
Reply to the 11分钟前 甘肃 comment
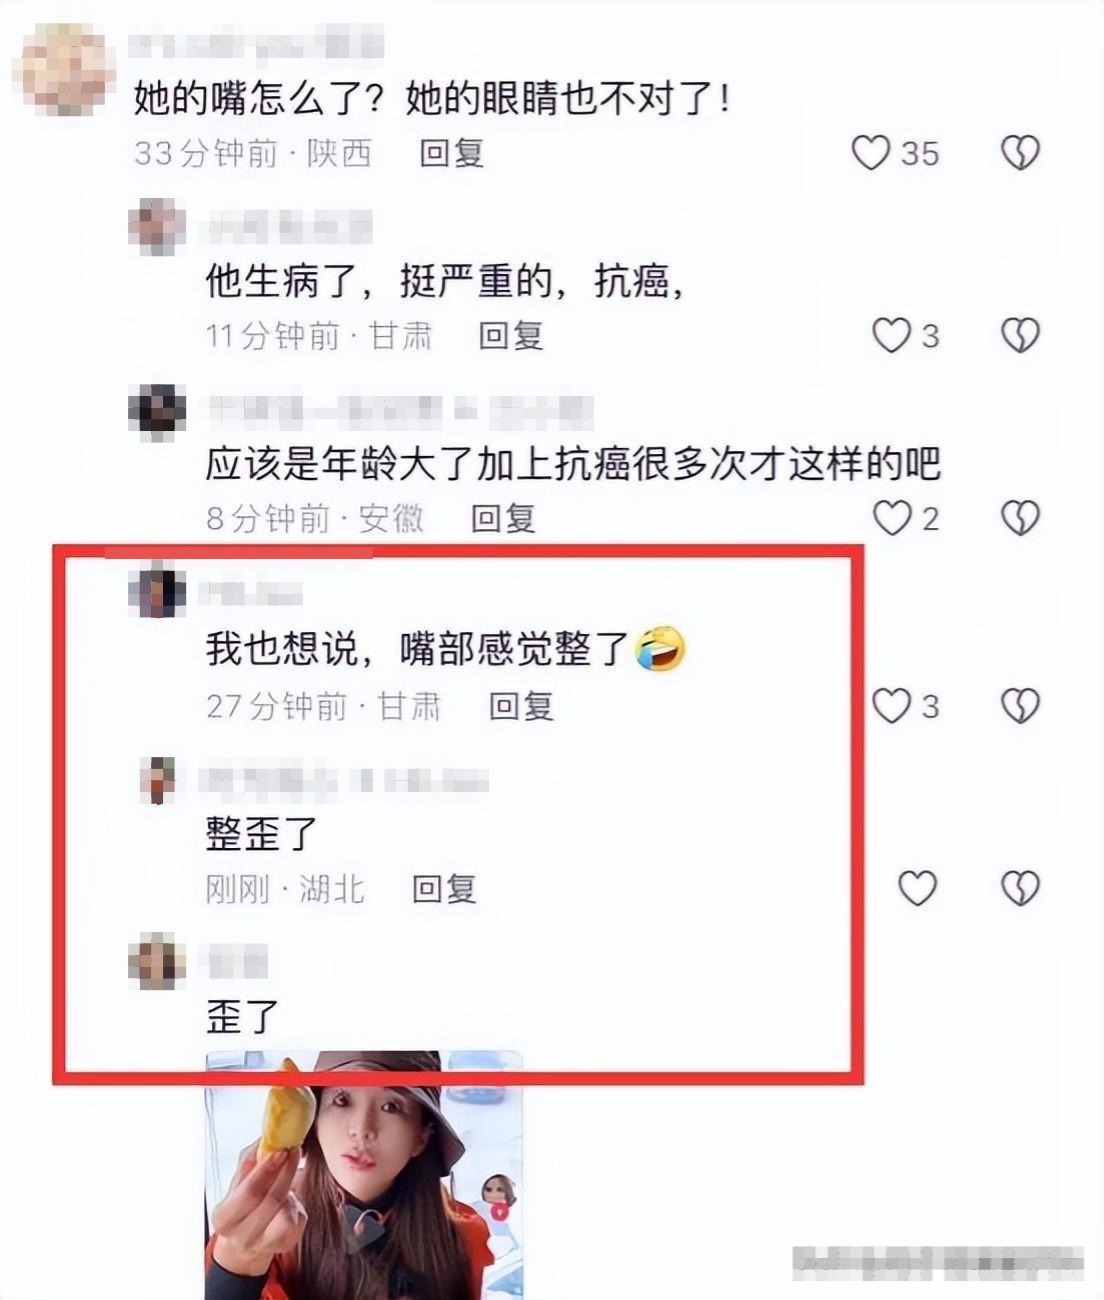pos(510,336)
